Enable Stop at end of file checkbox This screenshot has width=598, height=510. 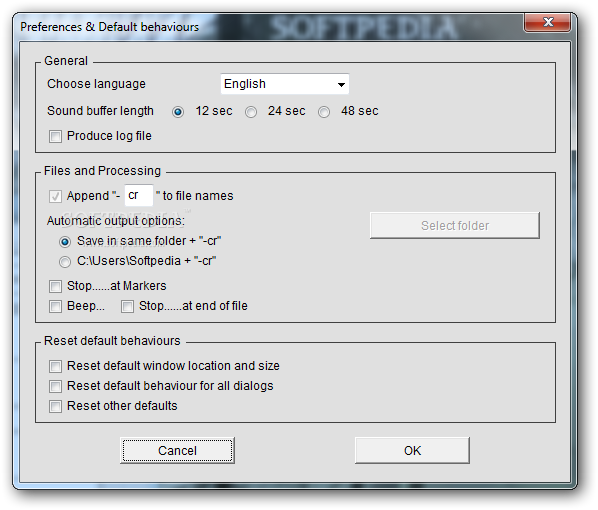127,306
